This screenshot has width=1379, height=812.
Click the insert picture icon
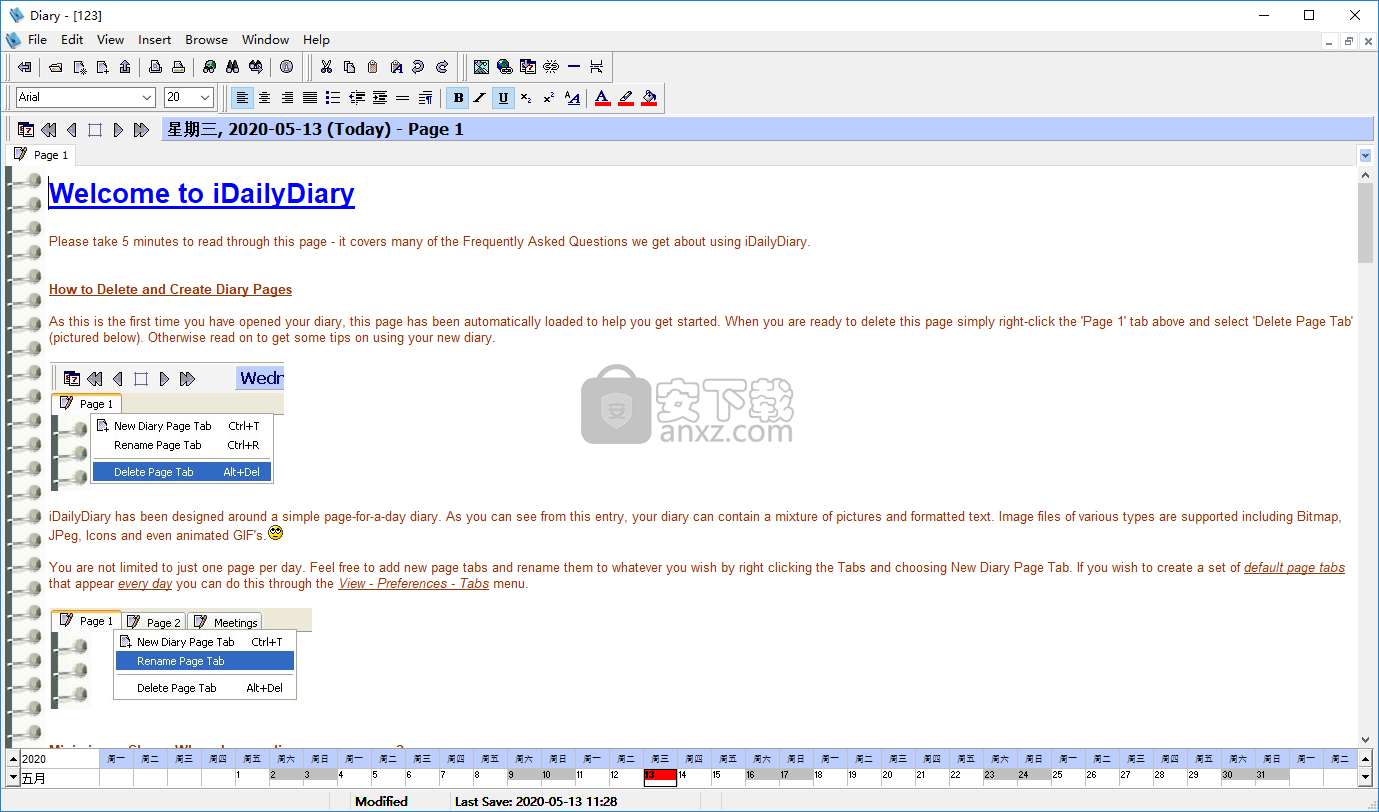pos(481,67)
